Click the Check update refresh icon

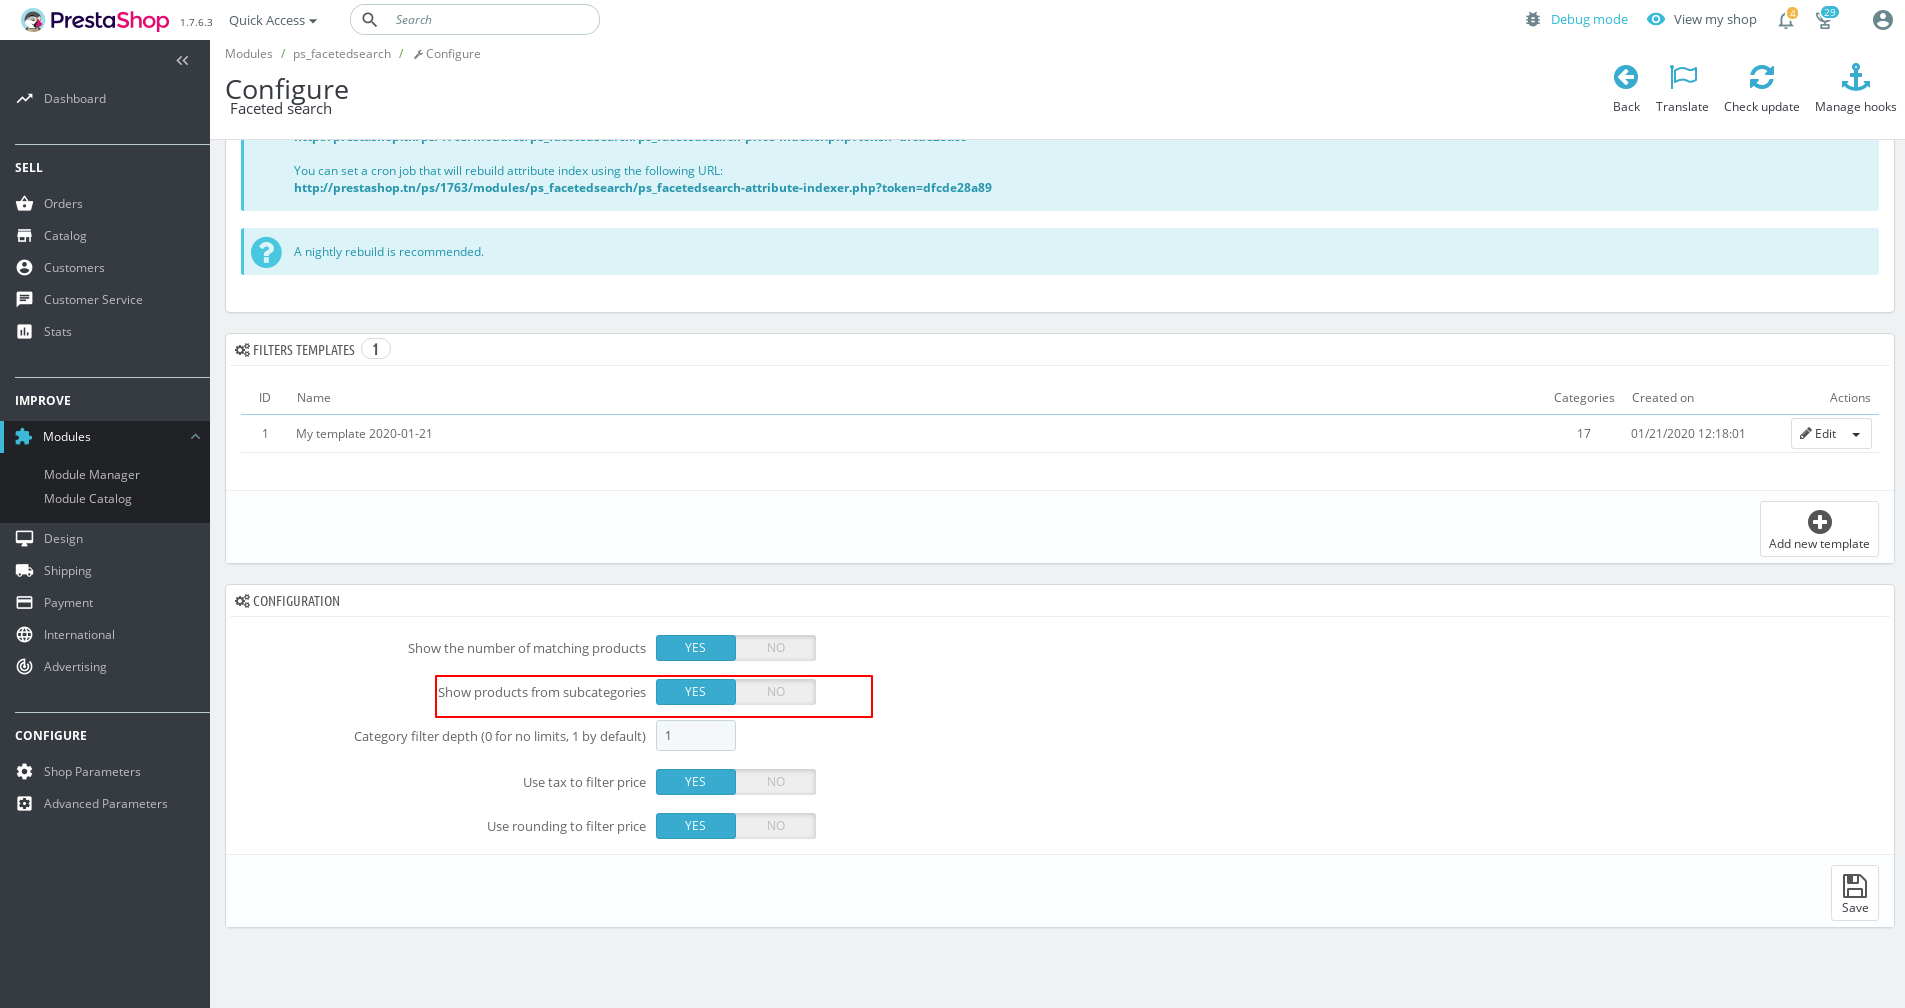tap(1762, 77)
